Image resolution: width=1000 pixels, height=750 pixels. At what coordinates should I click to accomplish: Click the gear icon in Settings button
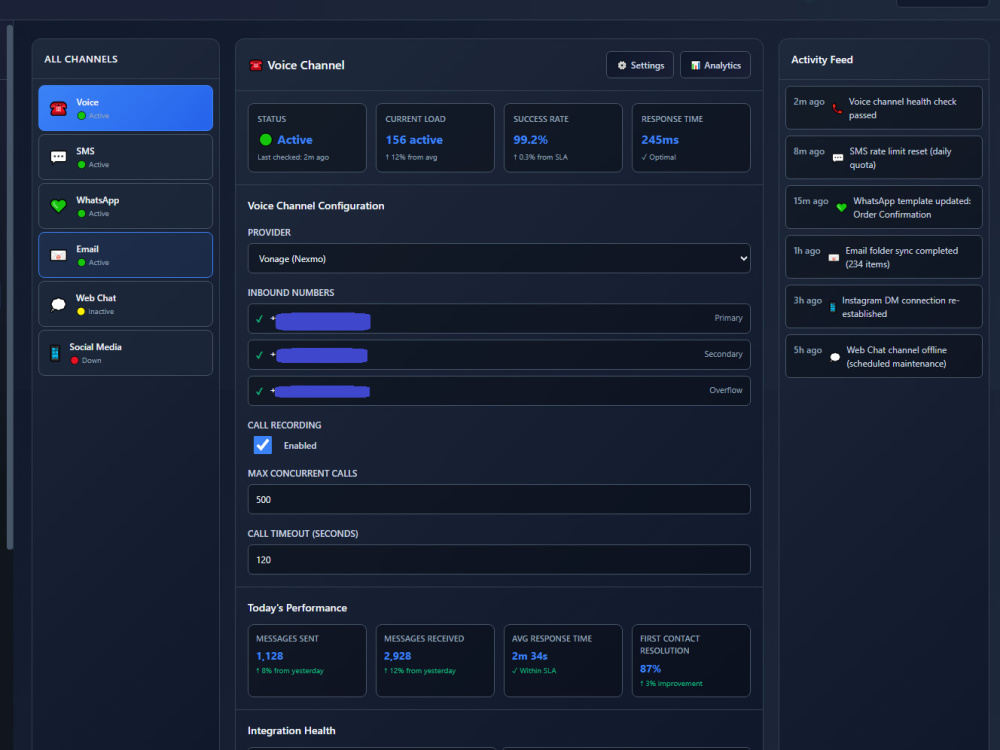622,65
